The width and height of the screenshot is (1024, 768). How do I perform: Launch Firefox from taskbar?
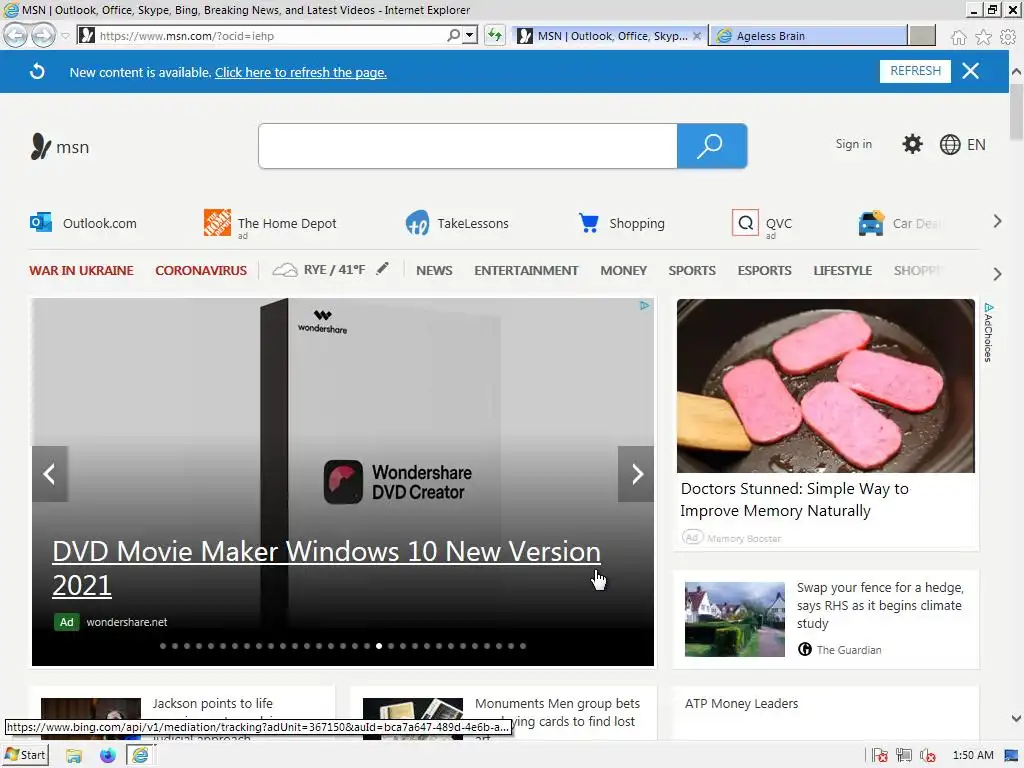[x=108, y=756]
